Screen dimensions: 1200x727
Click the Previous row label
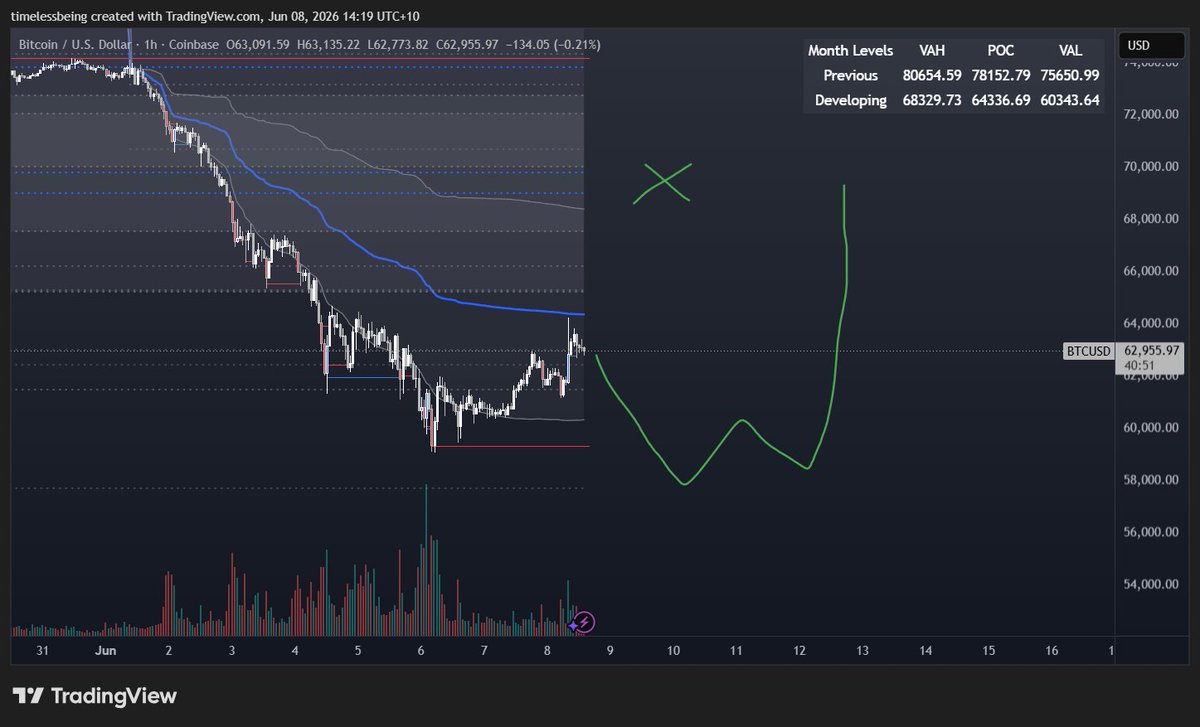[x=851, y=76]
